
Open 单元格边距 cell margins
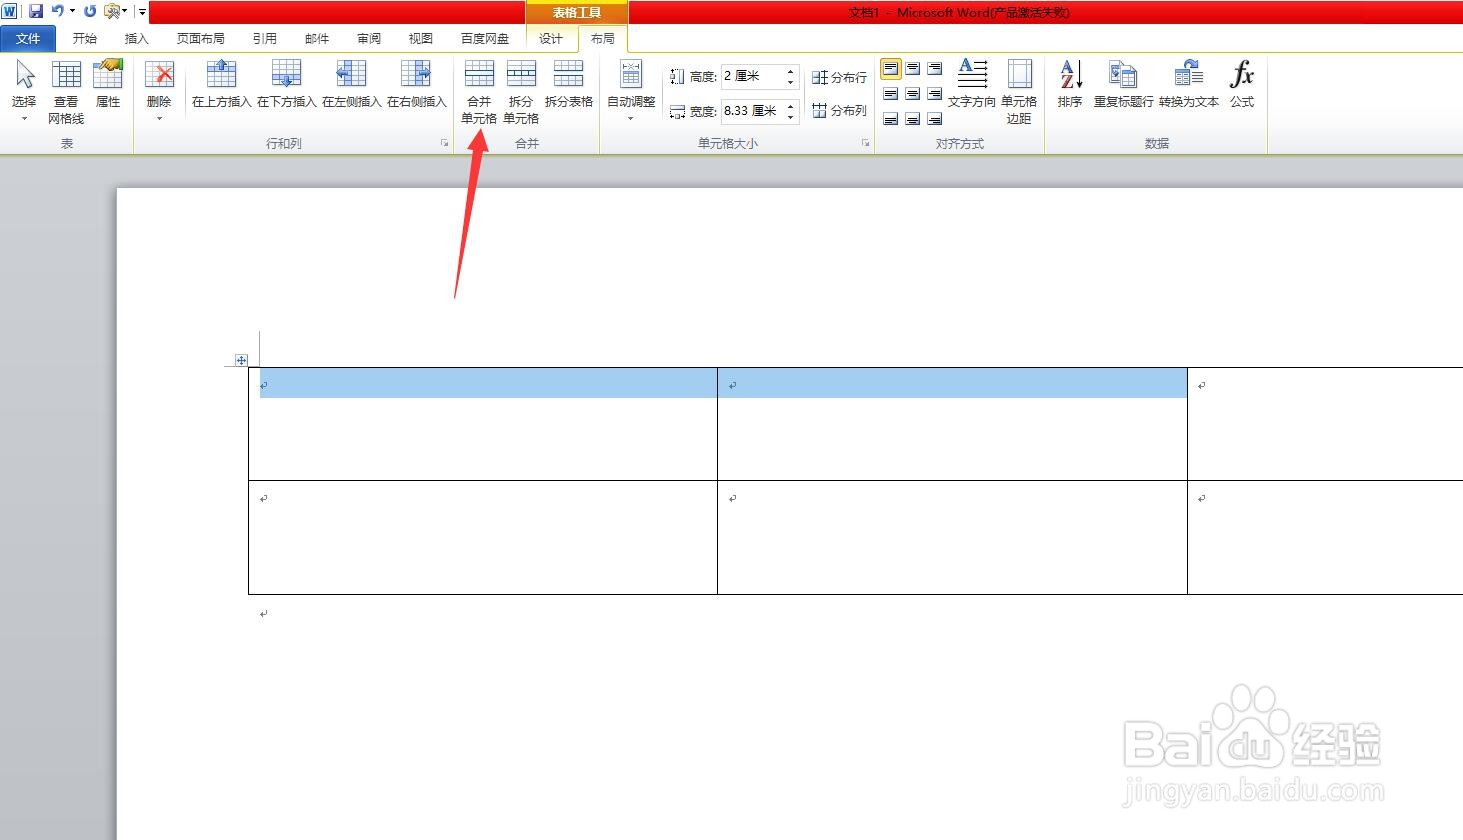[1019, 91]
